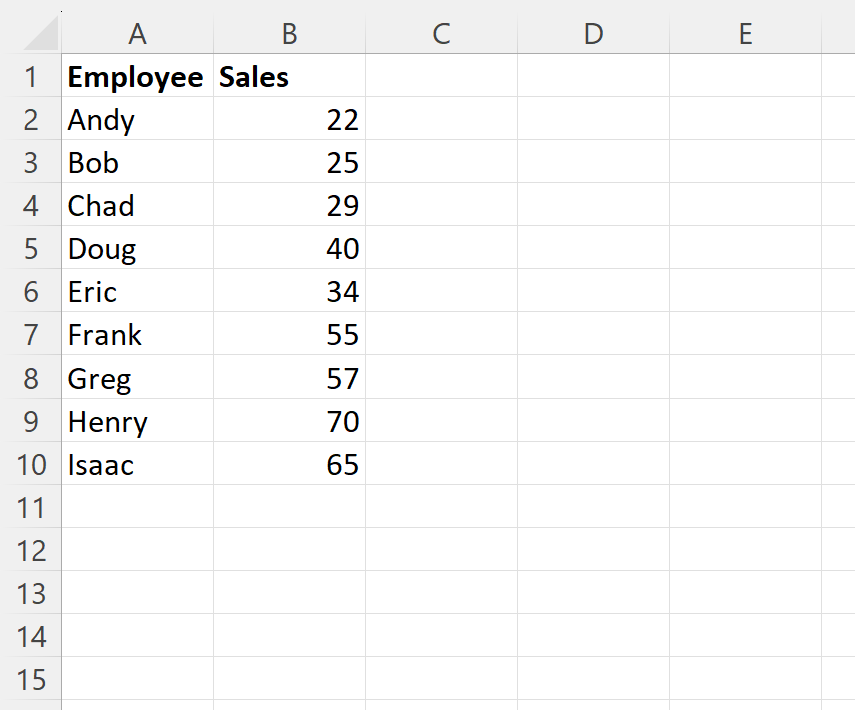
Task: Select the cell containing Frank
Action: point(137,335)
